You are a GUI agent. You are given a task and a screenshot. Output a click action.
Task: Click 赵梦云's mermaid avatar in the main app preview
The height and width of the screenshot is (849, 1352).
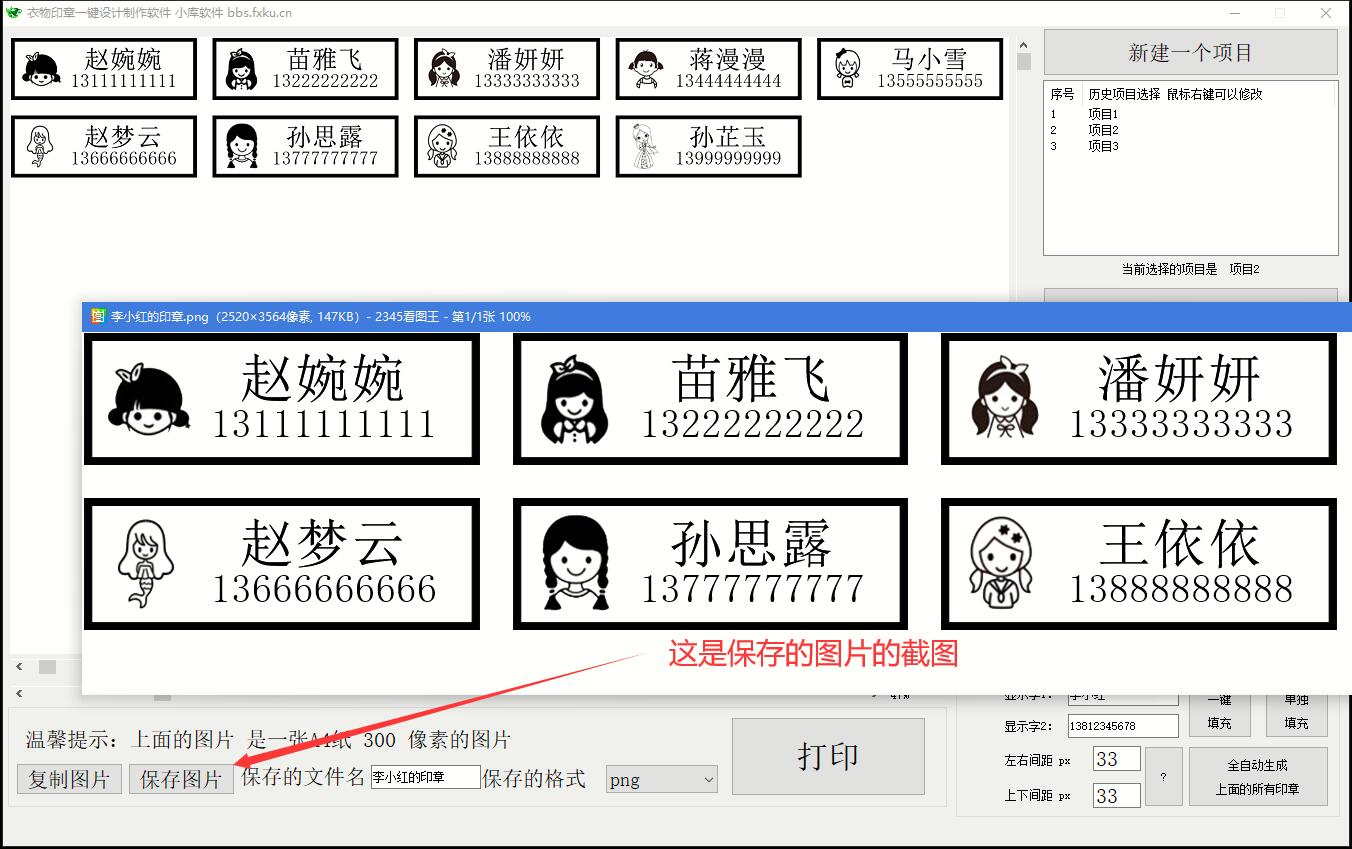pyautogui.click(x=40, y=147)
